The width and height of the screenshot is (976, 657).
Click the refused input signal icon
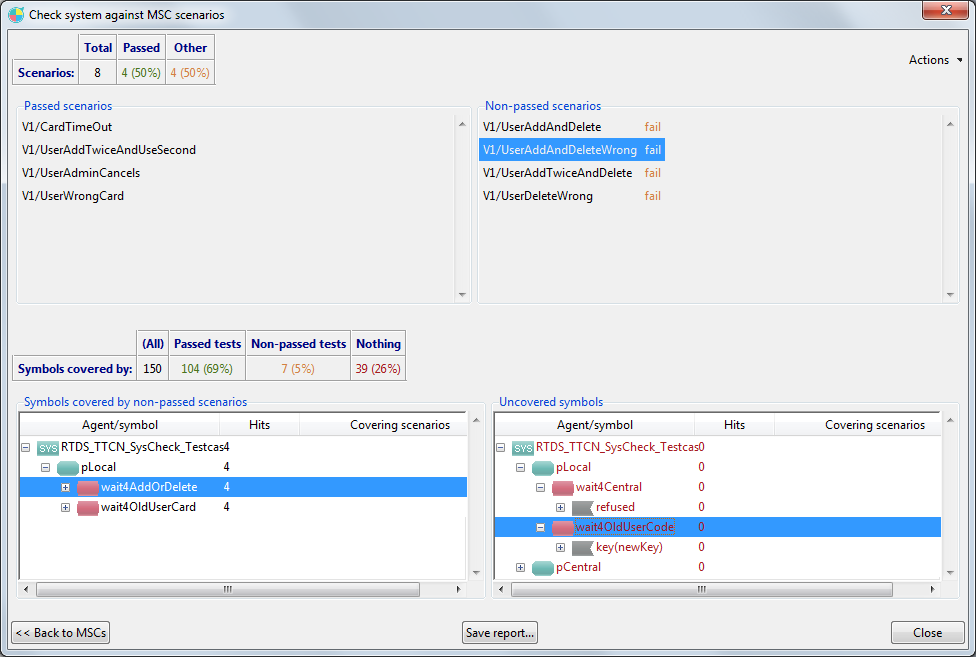pos(583,508)
